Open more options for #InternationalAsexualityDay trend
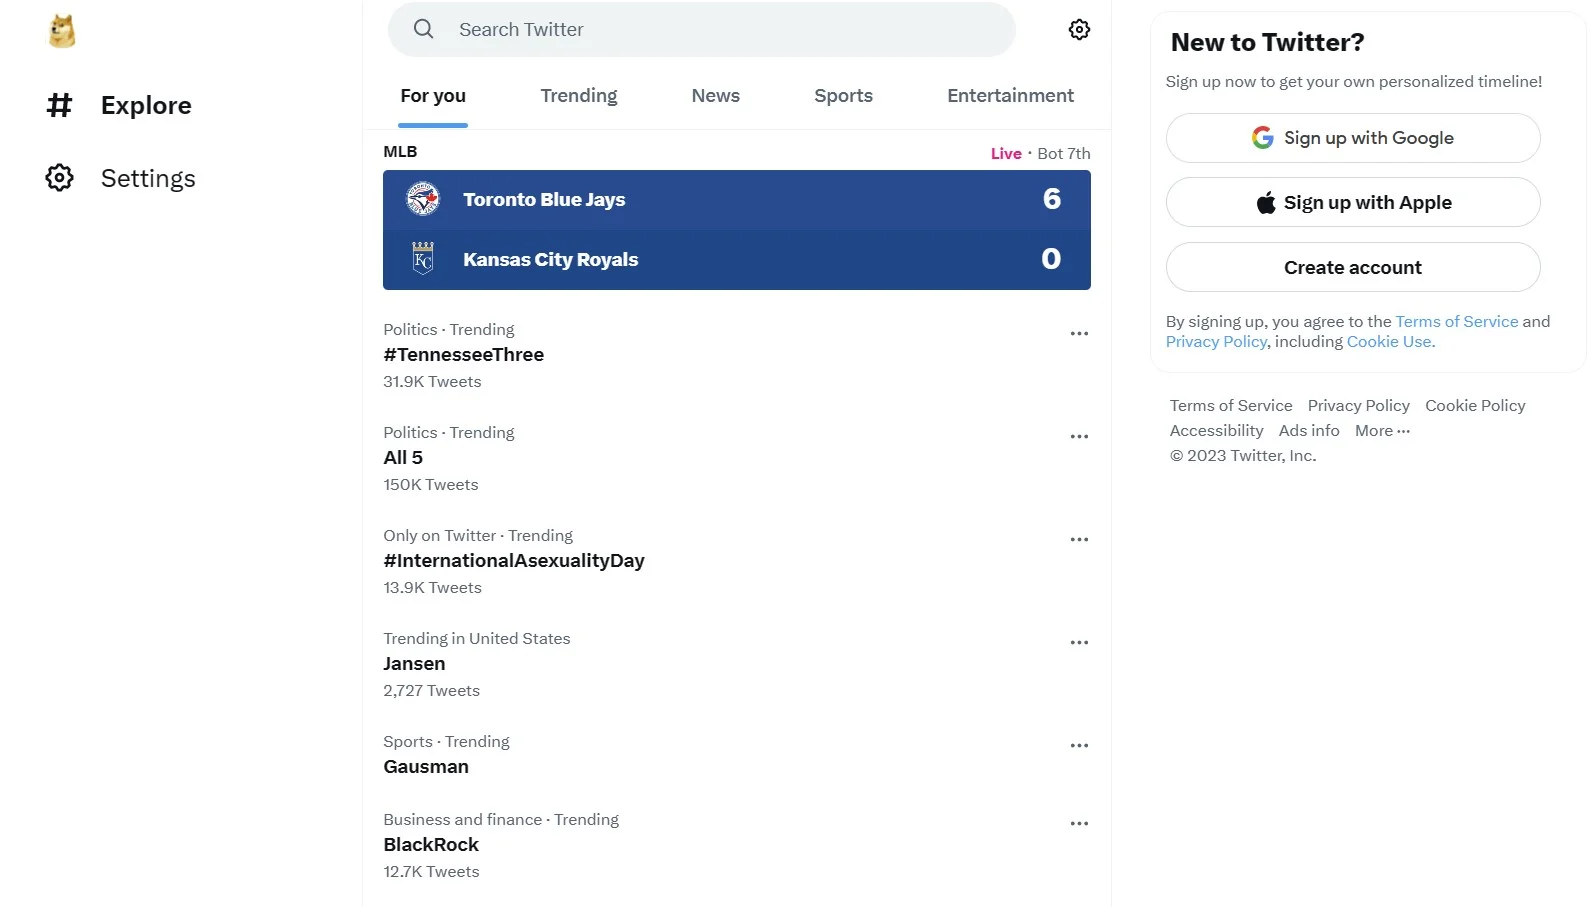Screen dimensions: 1592x907 (x=1079, y=540)
